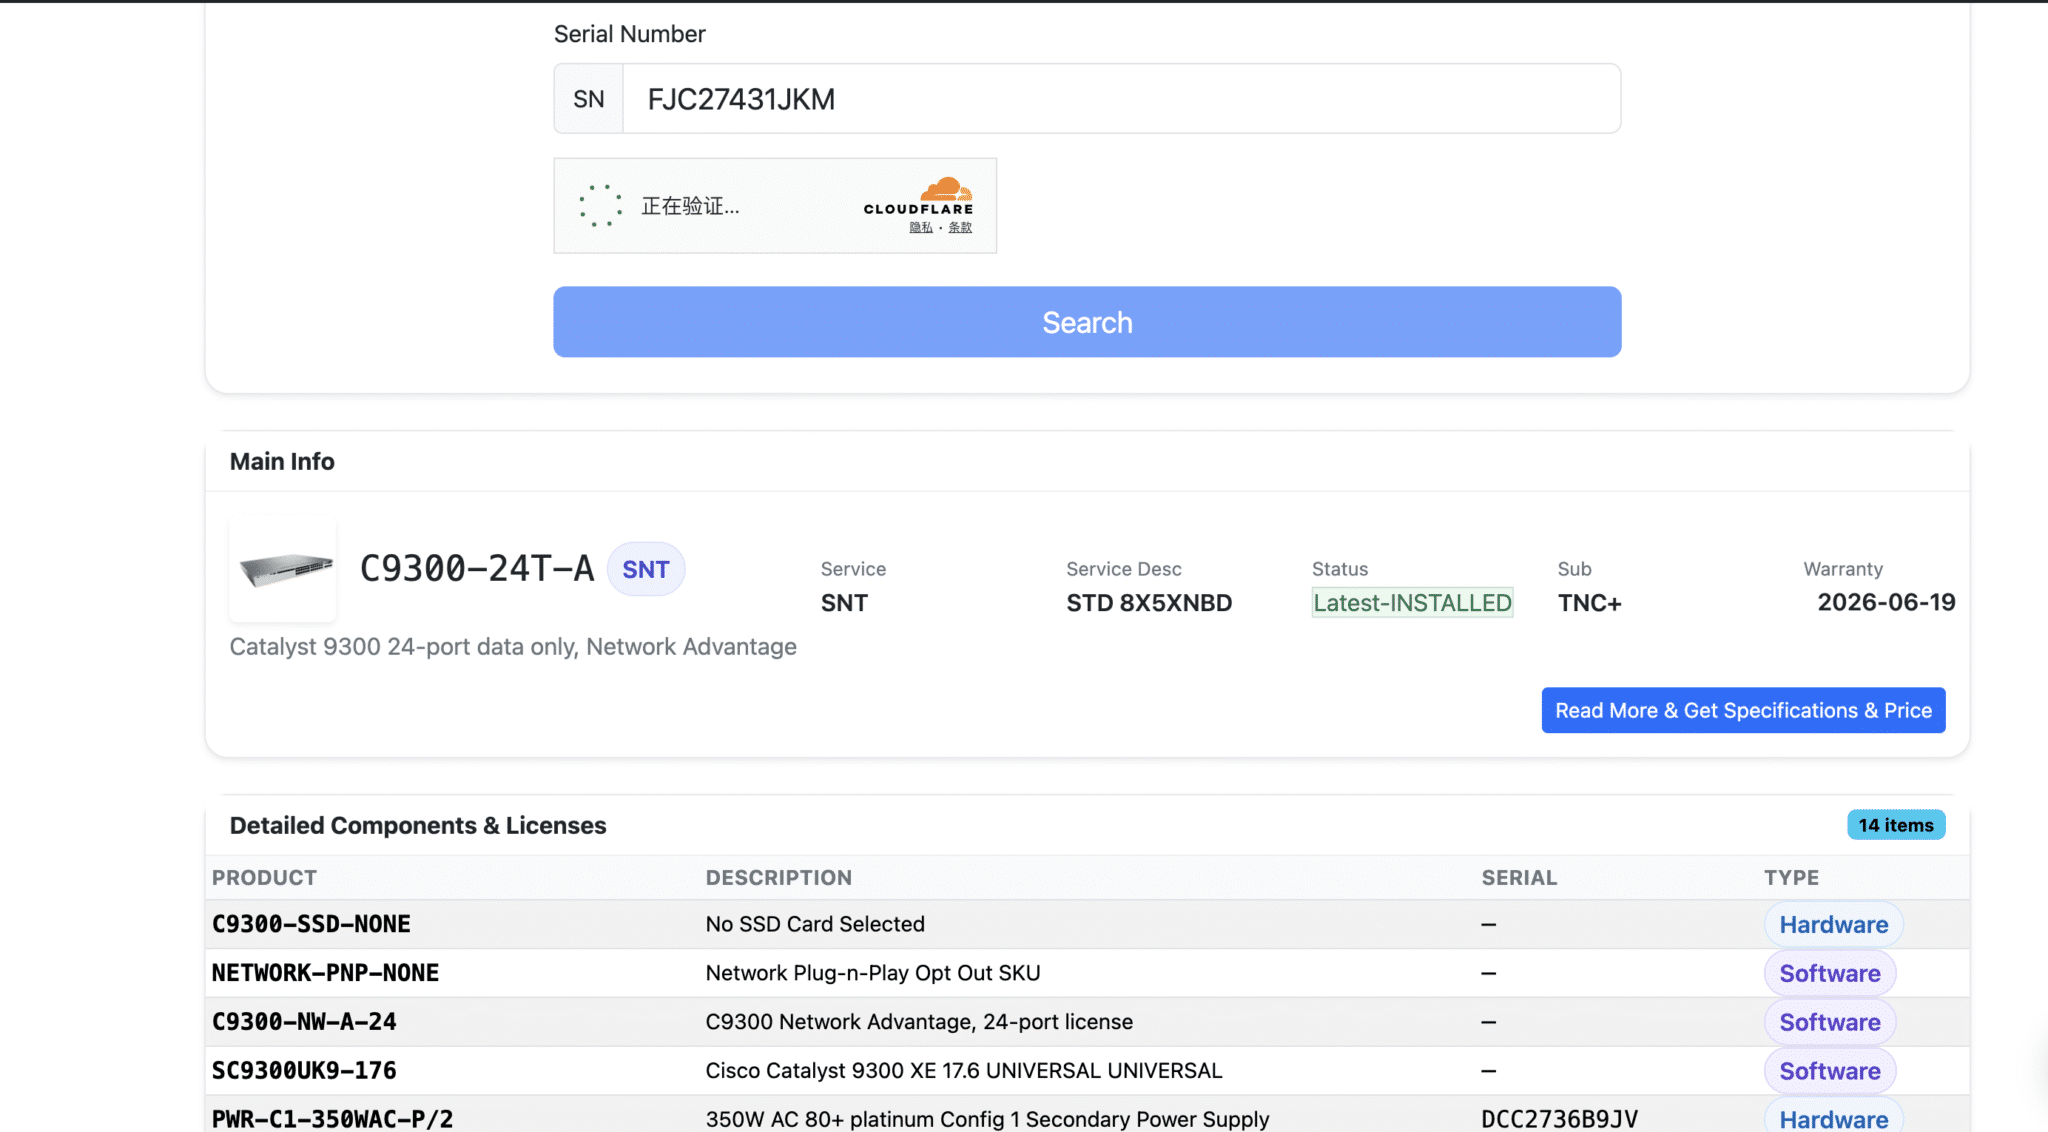Click the SNT badge beside the model name
Image resolution: width=2048 pixels, height=1132 pixels.
click(x=645, y=569)
